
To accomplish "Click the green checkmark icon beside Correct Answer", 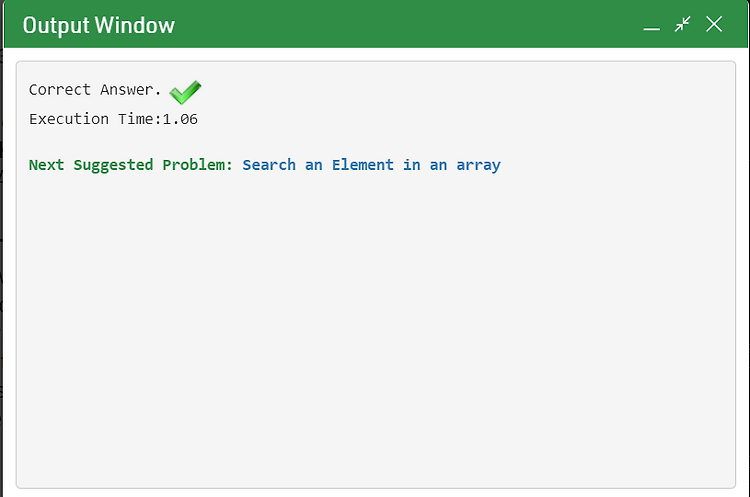I will (185, 92).
